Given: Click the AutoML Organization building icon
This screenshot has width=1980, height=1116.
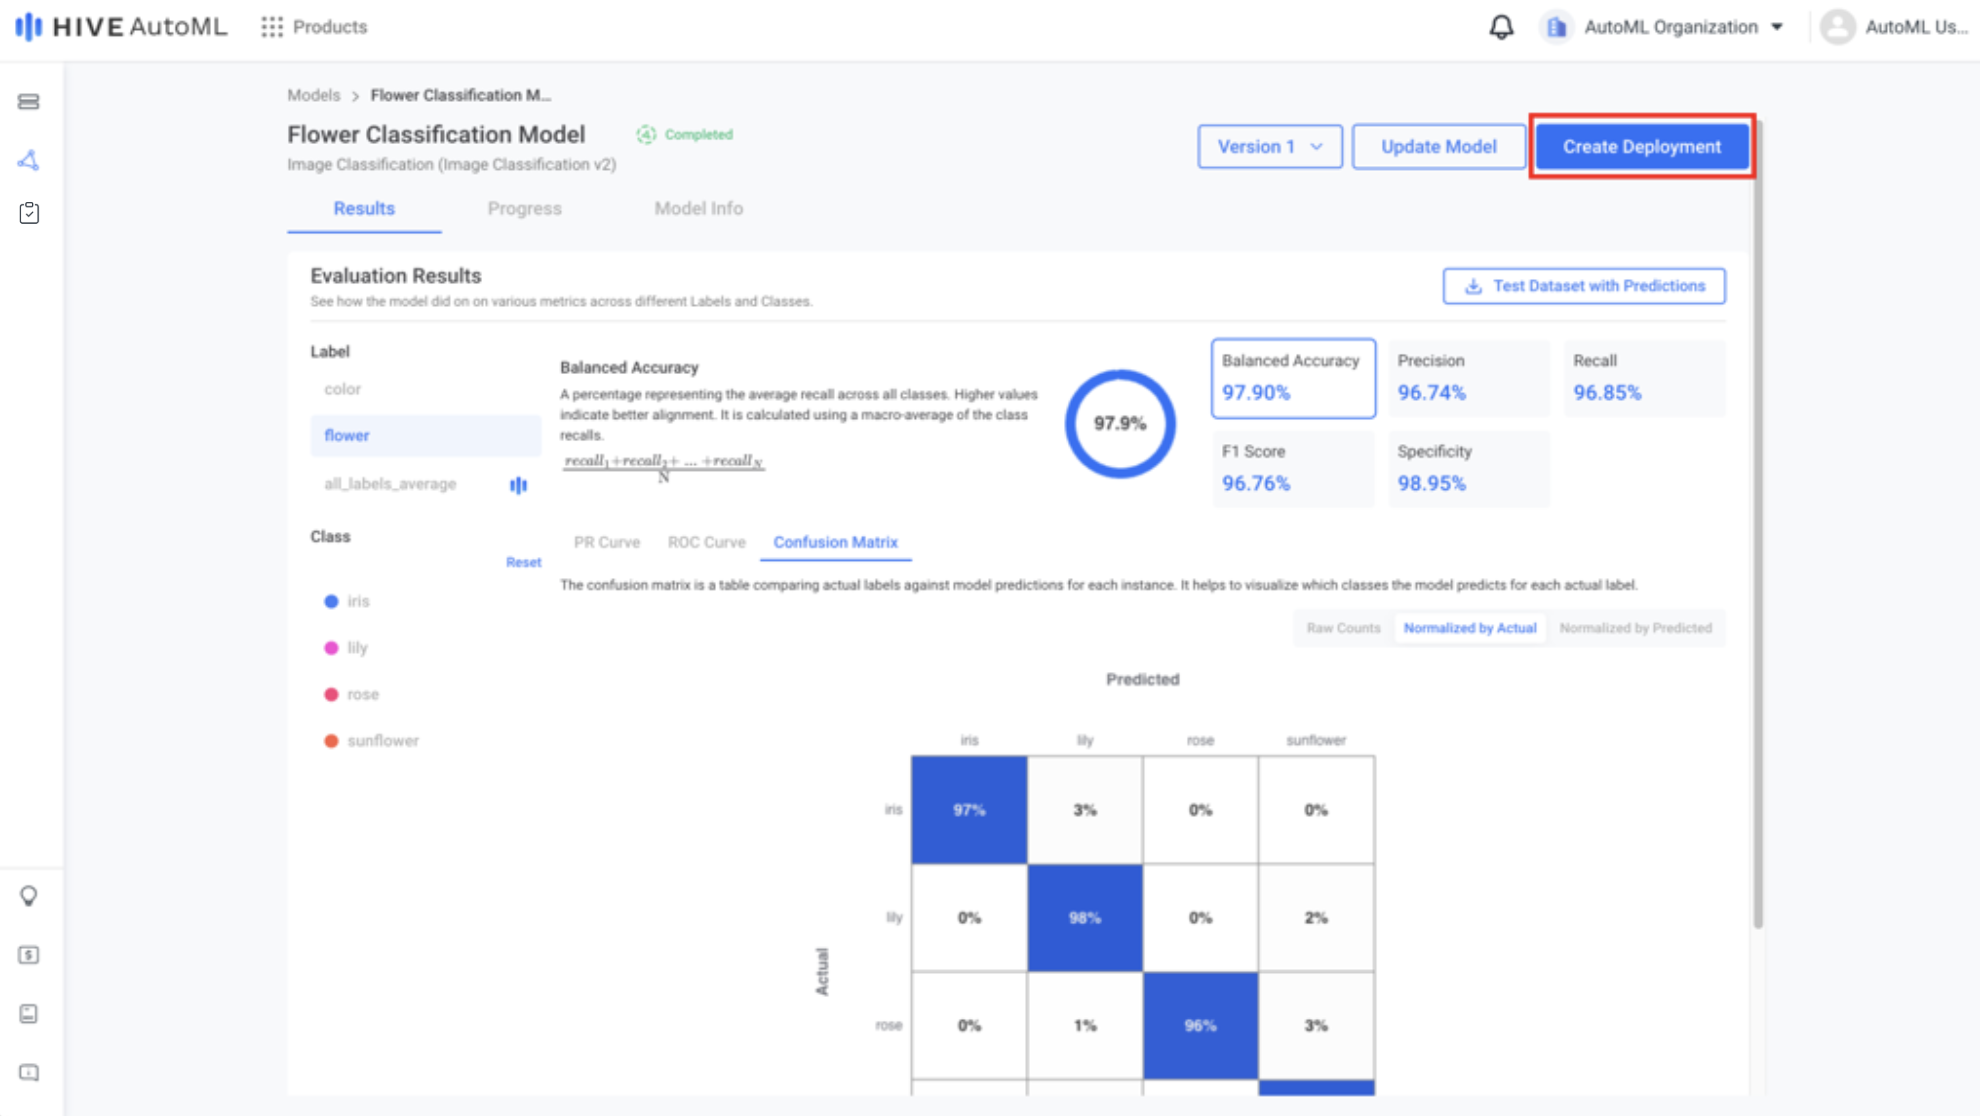Looking at the screenshot, I should tap(1556, 27).
